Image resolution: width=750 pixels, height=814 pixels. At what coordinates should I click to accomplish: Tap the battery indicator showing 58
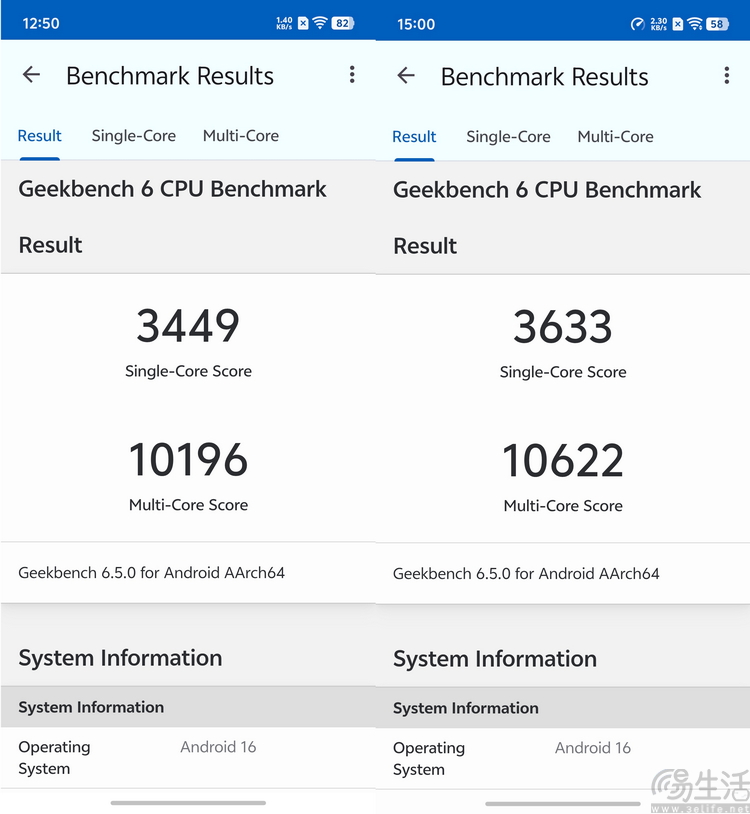click(x=717, y=24)
